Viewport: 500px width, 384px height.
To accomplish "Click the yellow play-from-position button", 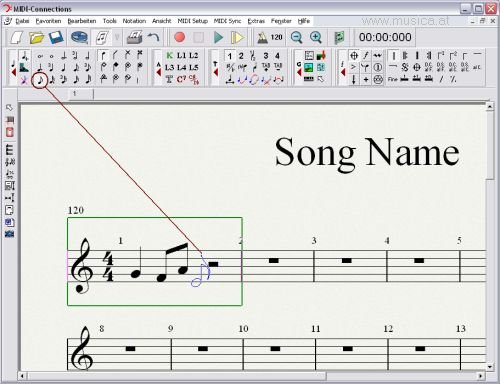I will click(237, 37).
